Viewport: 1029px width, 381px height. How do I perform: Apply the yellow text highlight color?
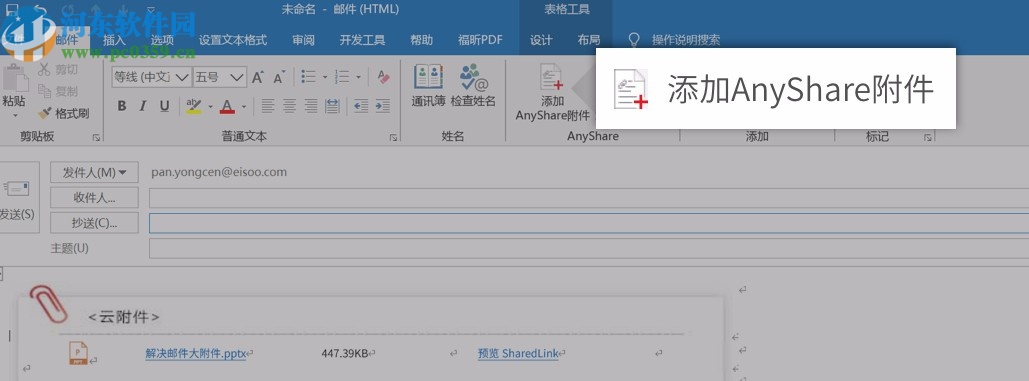pyautogui.click(x=194, y=106)
